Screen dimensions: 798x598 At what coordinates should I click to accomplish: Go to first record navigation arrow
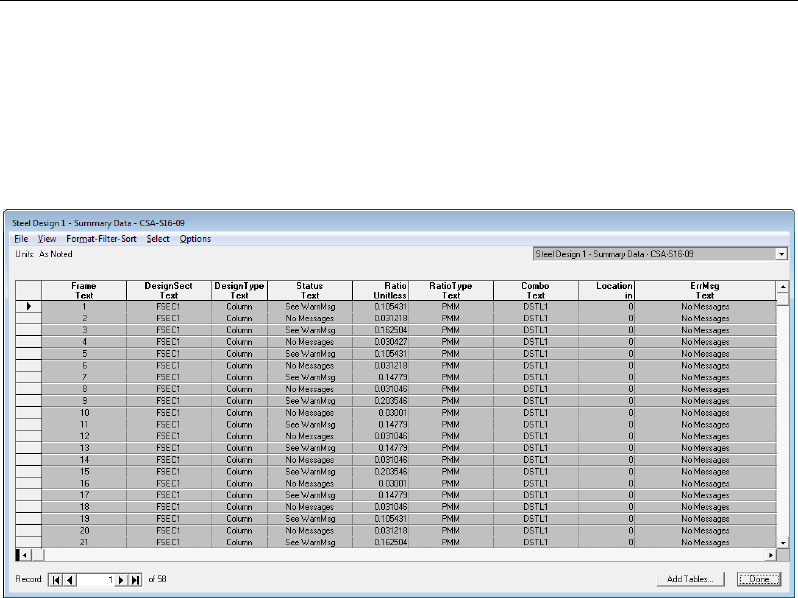tap(56, 580)
